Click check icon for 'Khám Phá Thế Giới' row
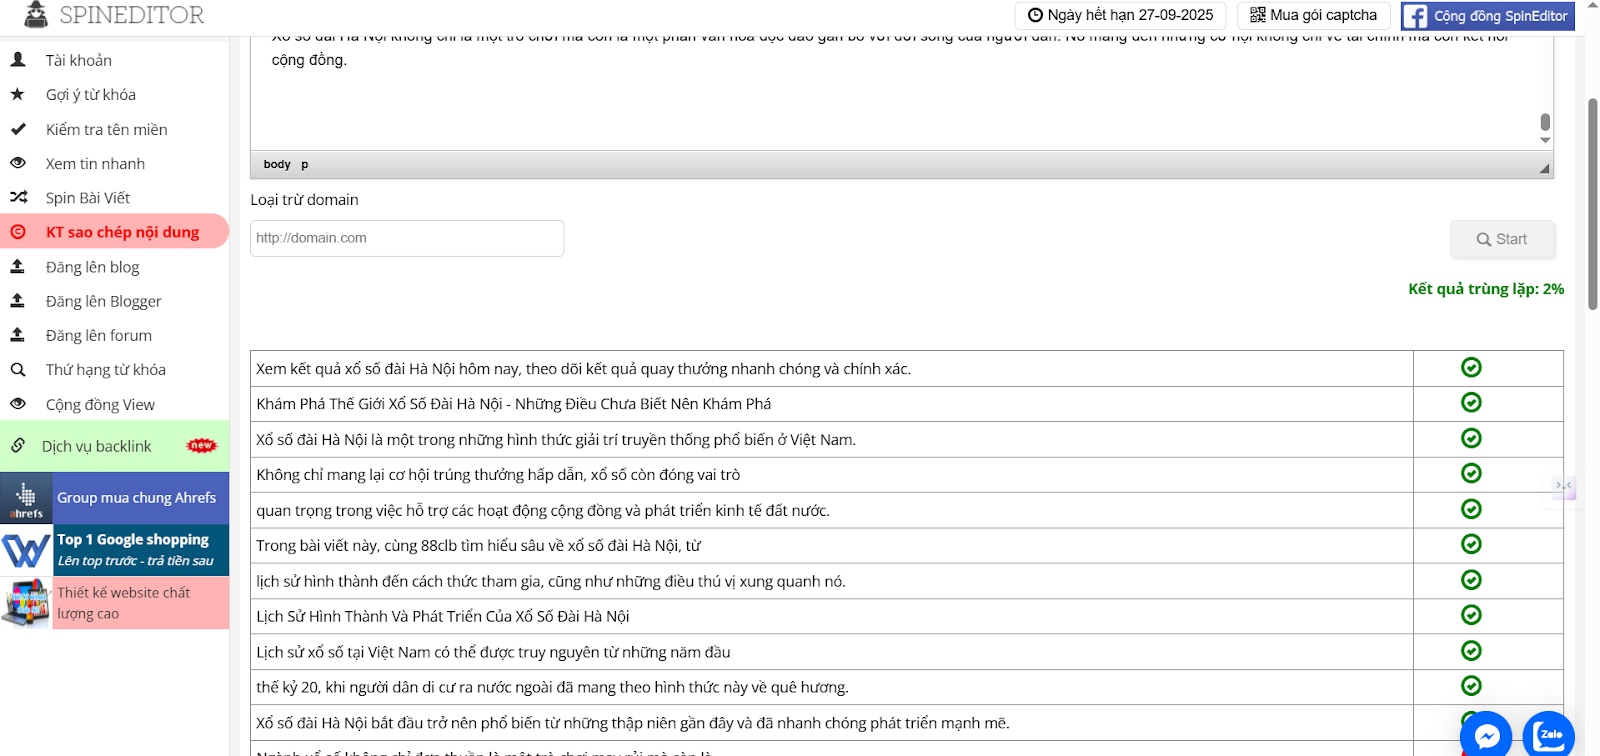The height and width of the screenshot is (756, 1600). click(1471, 402)
